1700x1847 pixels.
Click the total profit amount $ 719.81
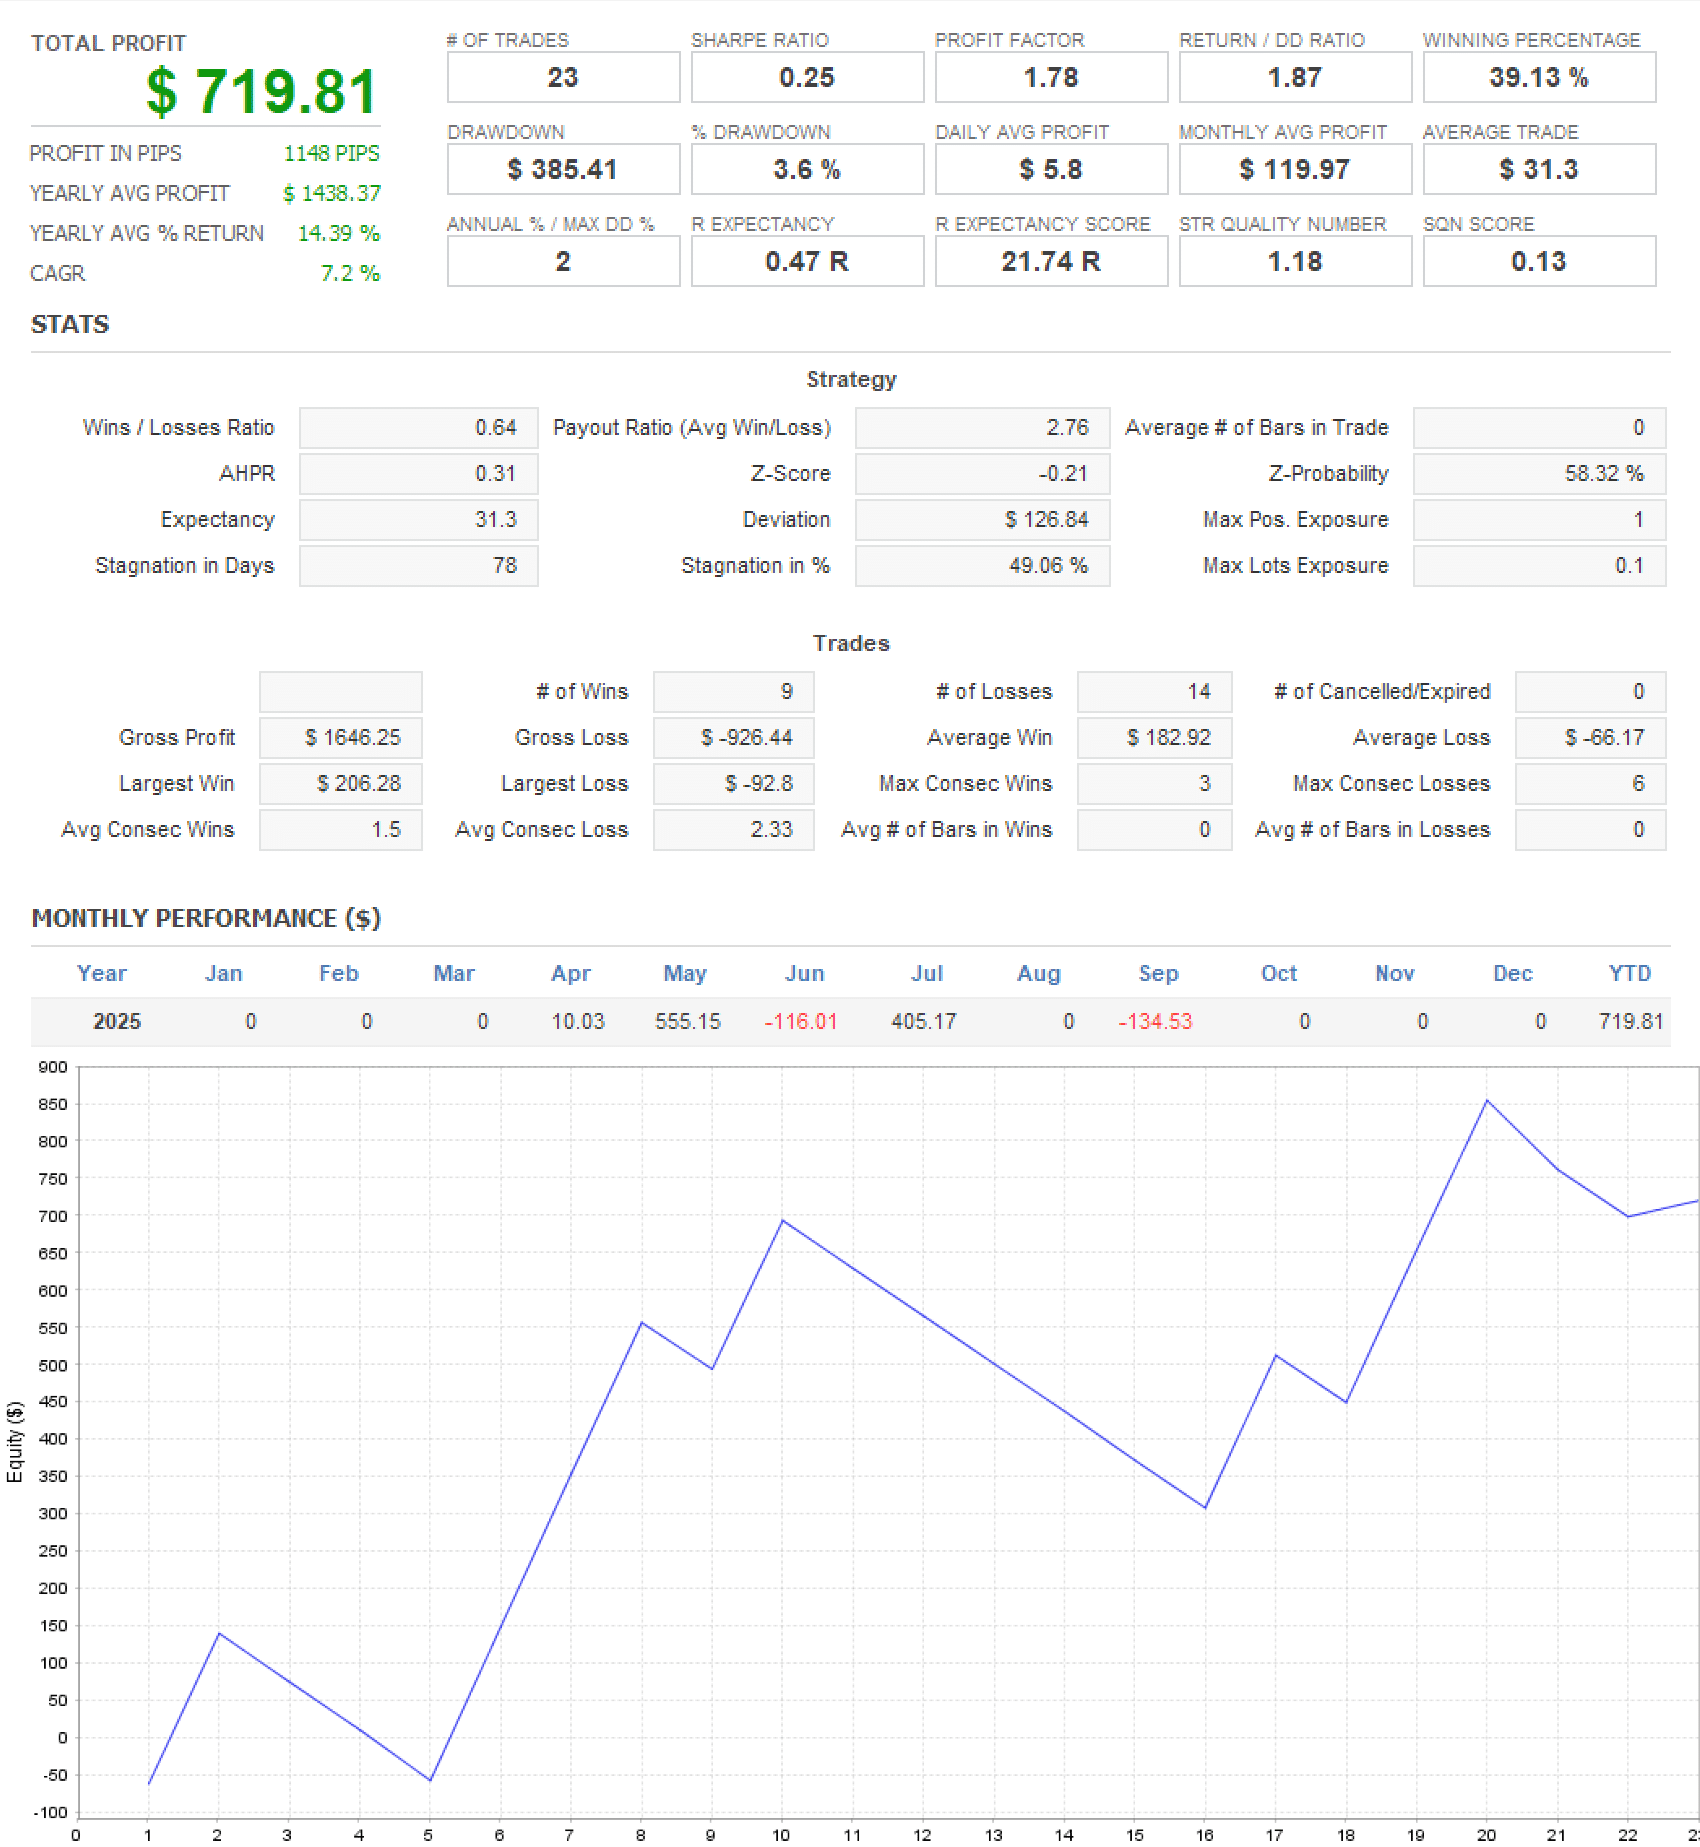[x=261, y=92]
